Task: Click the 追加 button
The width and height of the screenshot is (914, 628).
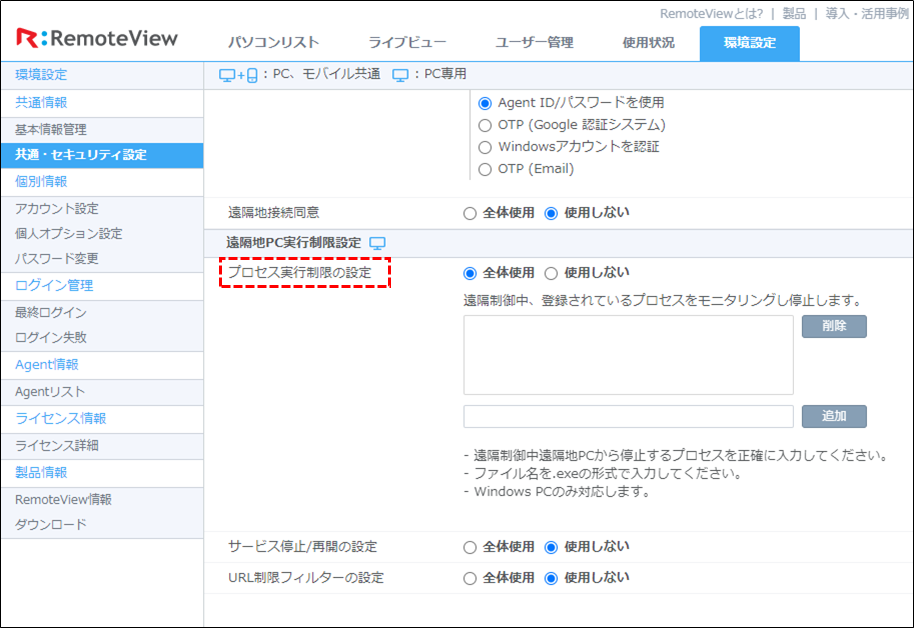Action: tap(834, 416)
